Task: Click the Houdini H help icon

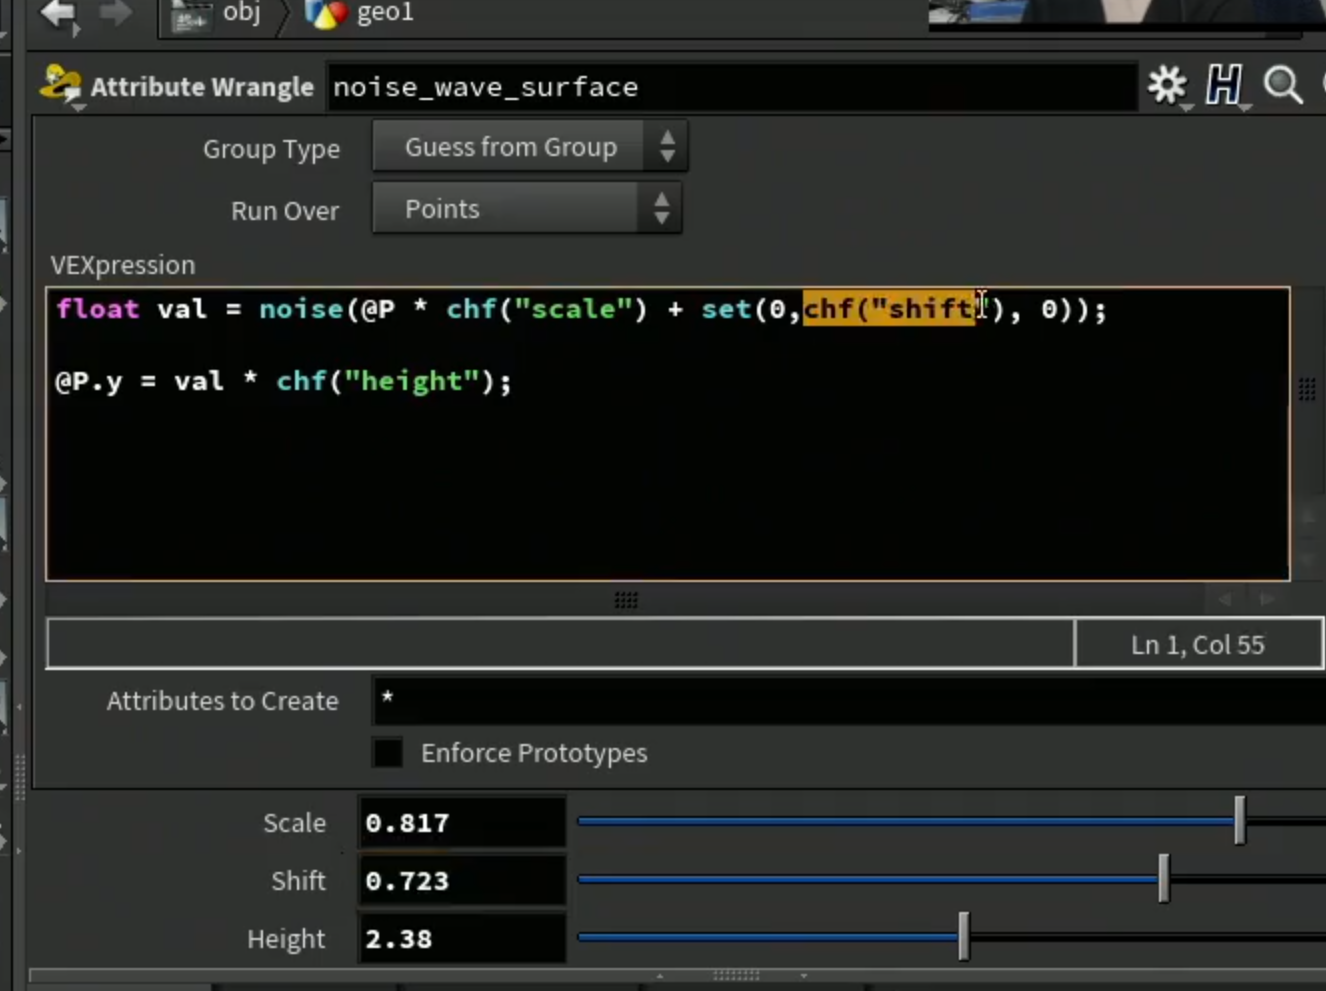Action: 1224,85
